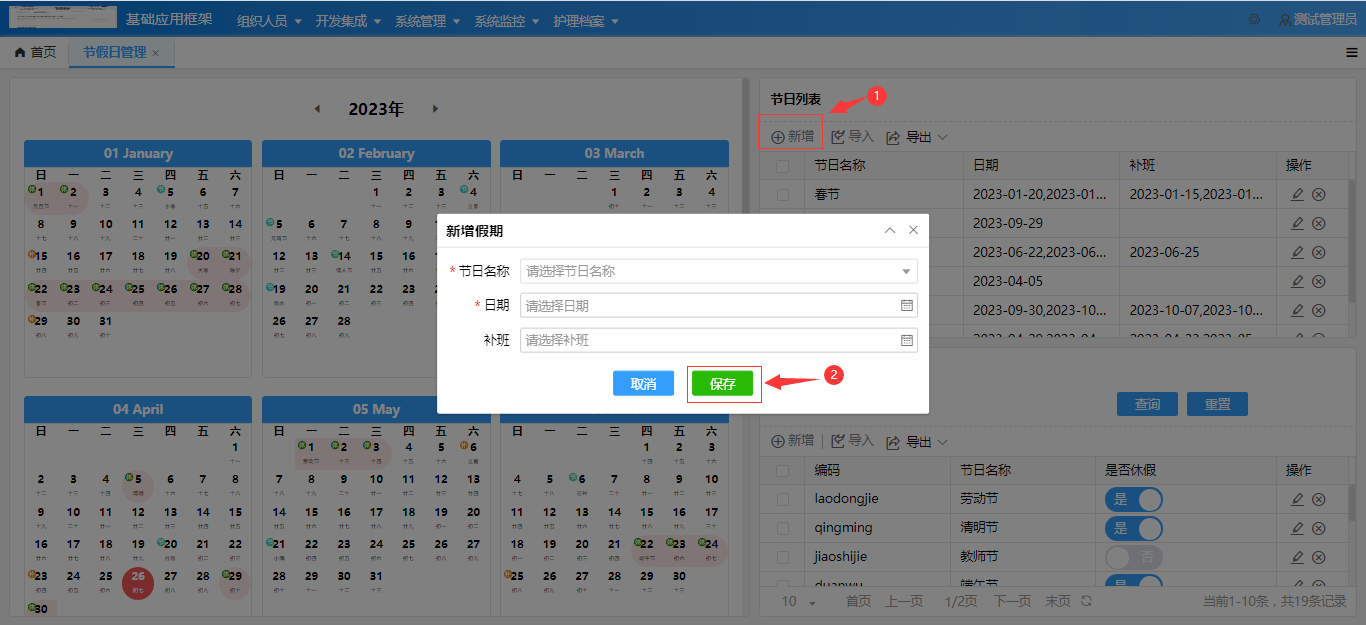Close the 新增假期 dialog with X icon
The width and height of the screenshot is (1366, 625).
913,230
